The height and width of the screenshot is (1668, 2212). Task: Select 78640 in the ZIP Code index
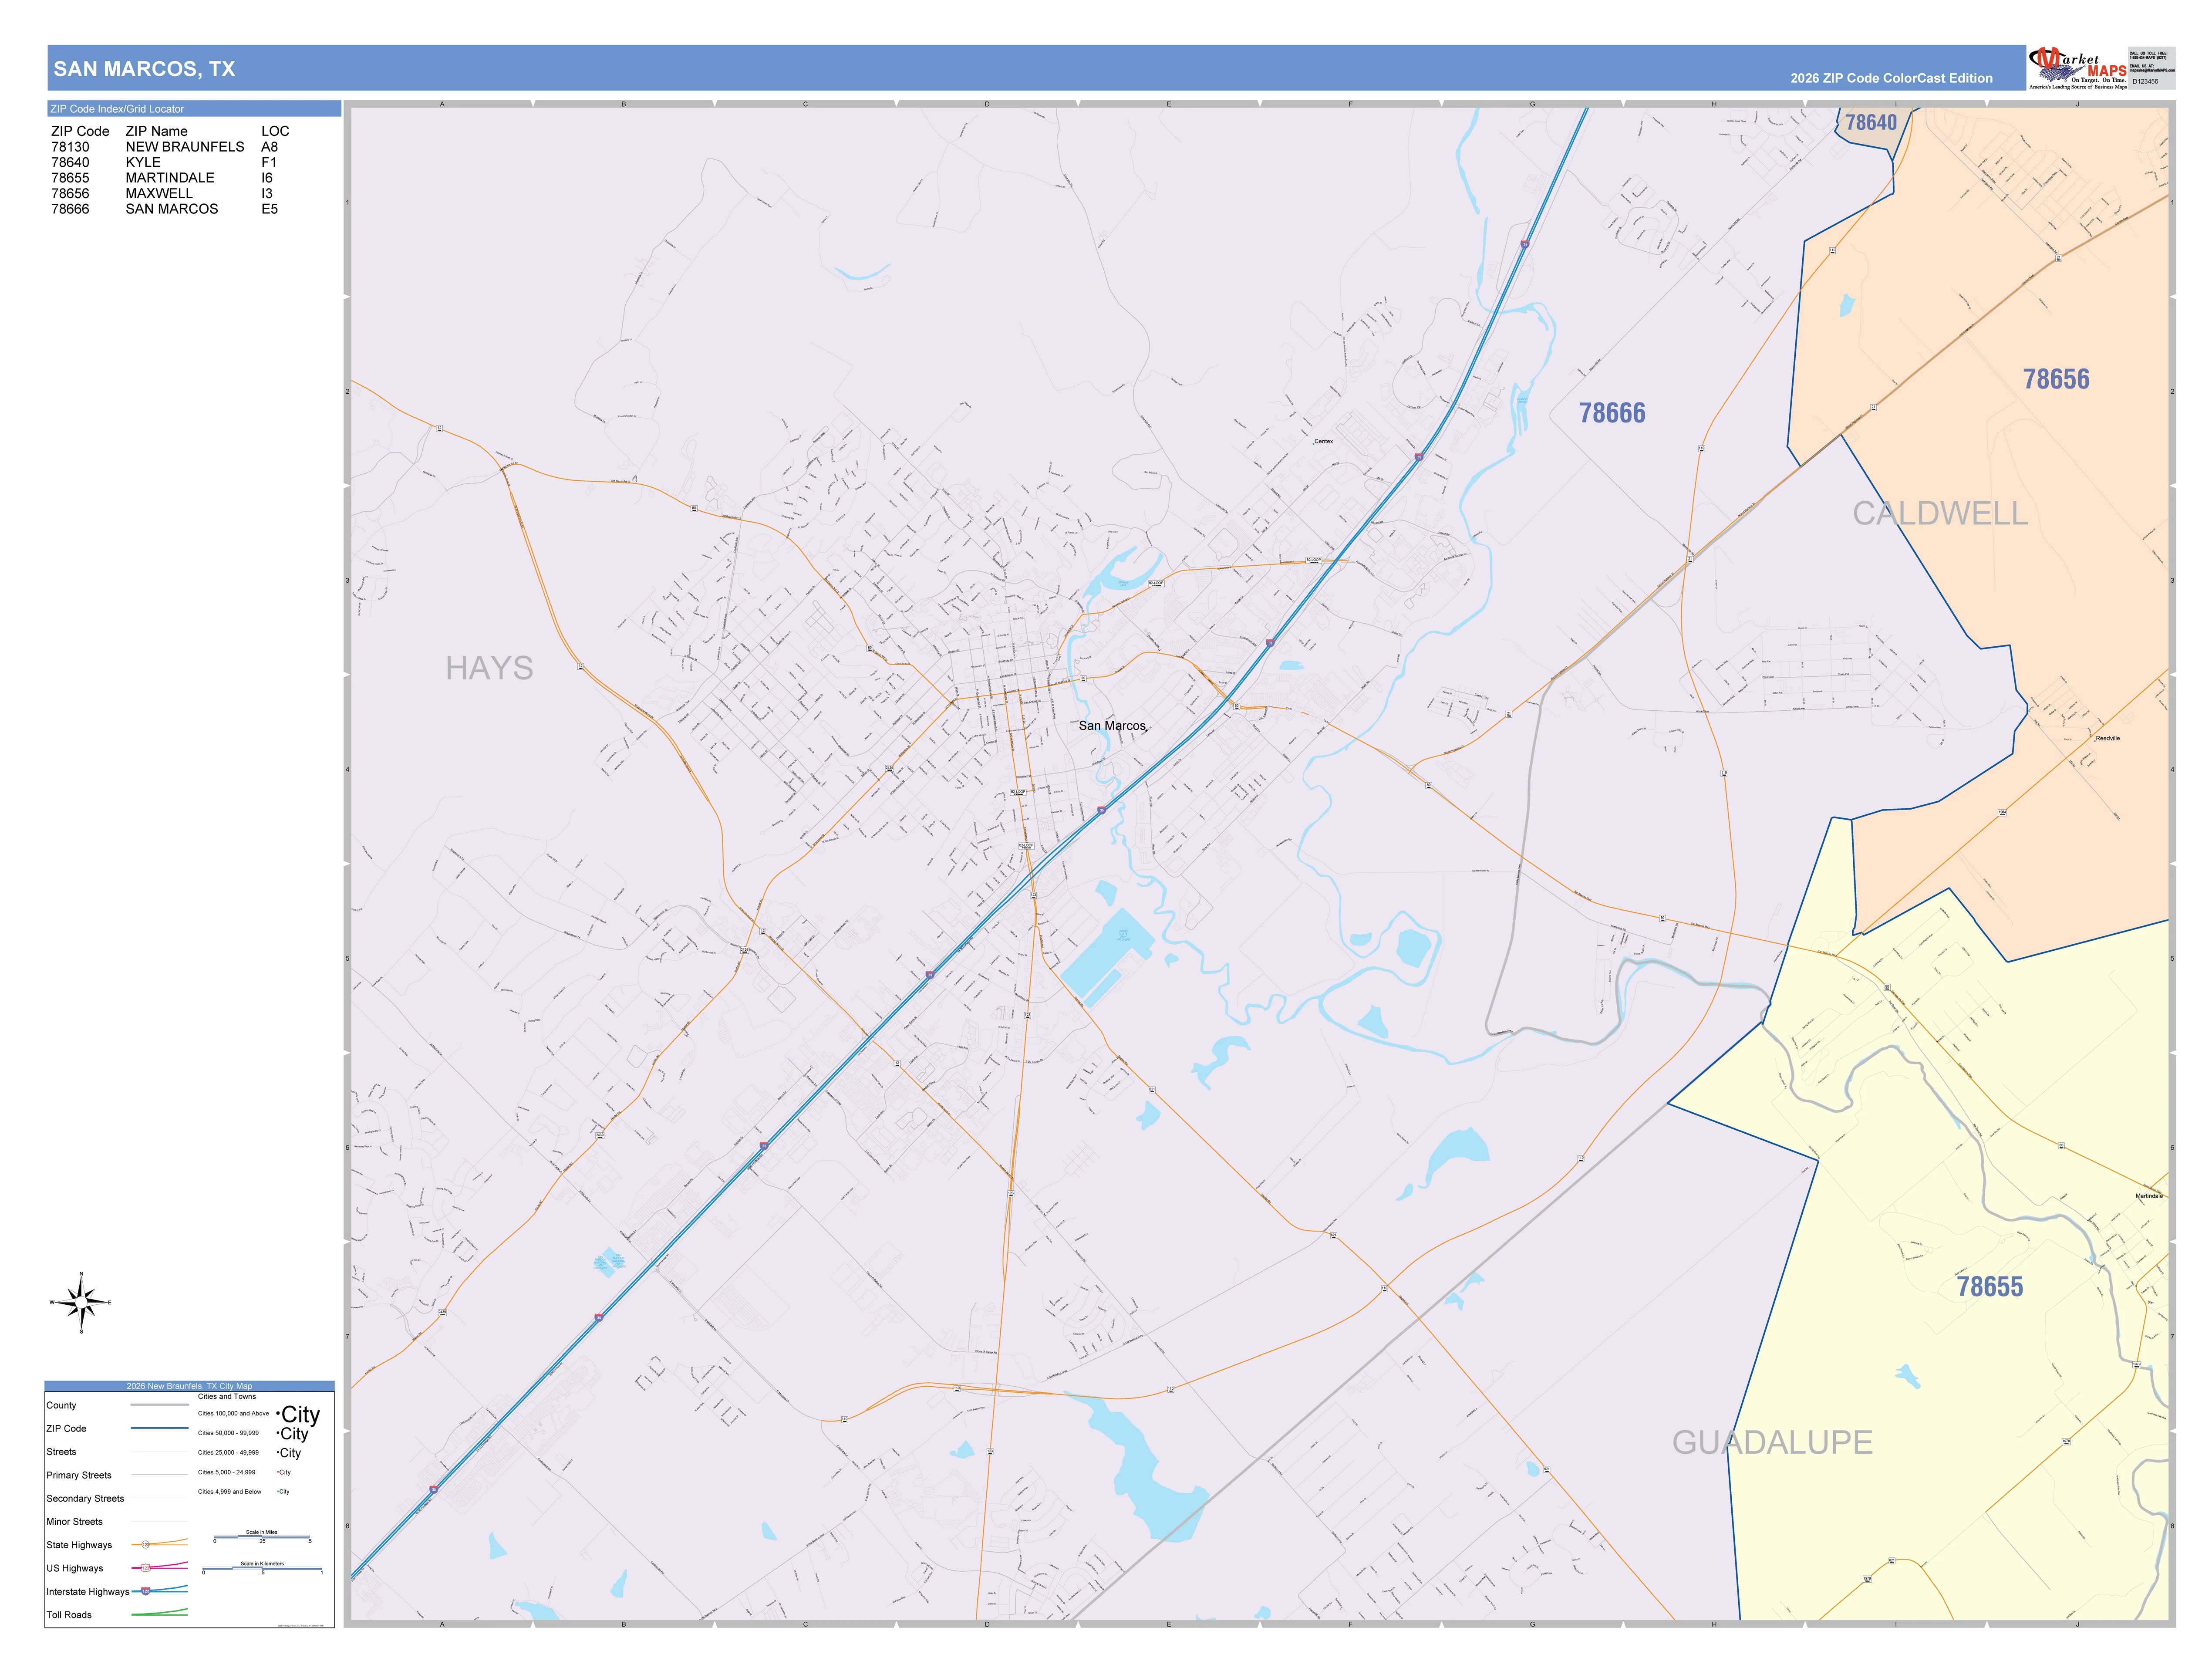70,162
